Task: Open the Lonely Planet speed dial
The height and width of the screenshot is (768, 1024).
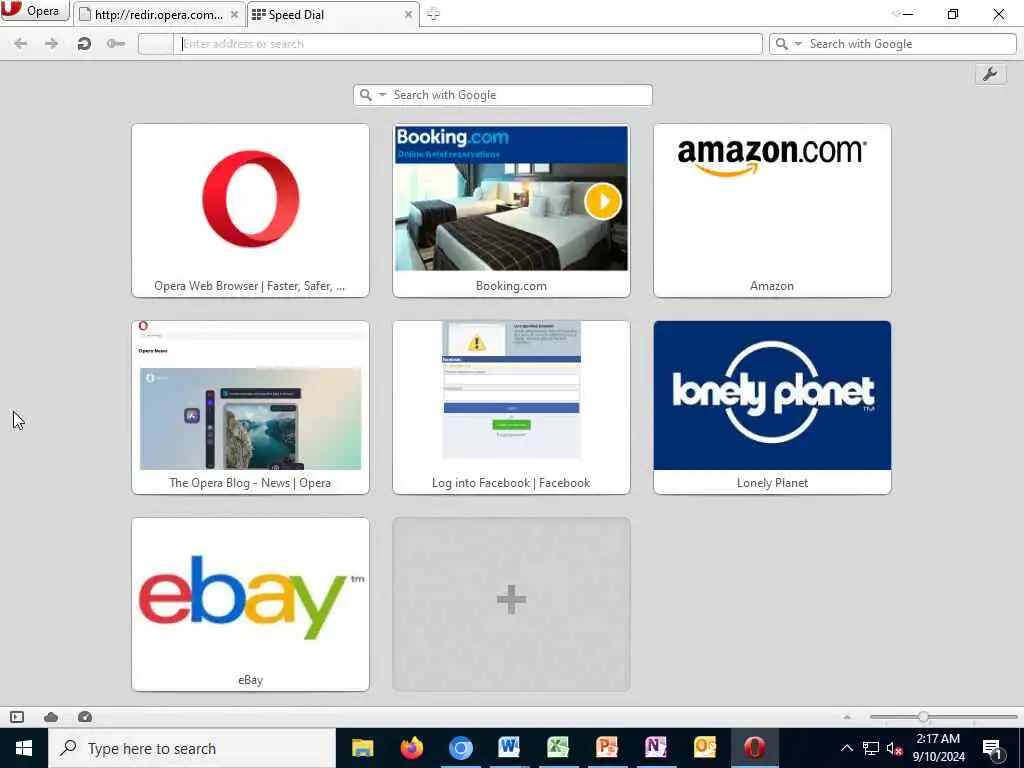Action: (x=772, y=408)
